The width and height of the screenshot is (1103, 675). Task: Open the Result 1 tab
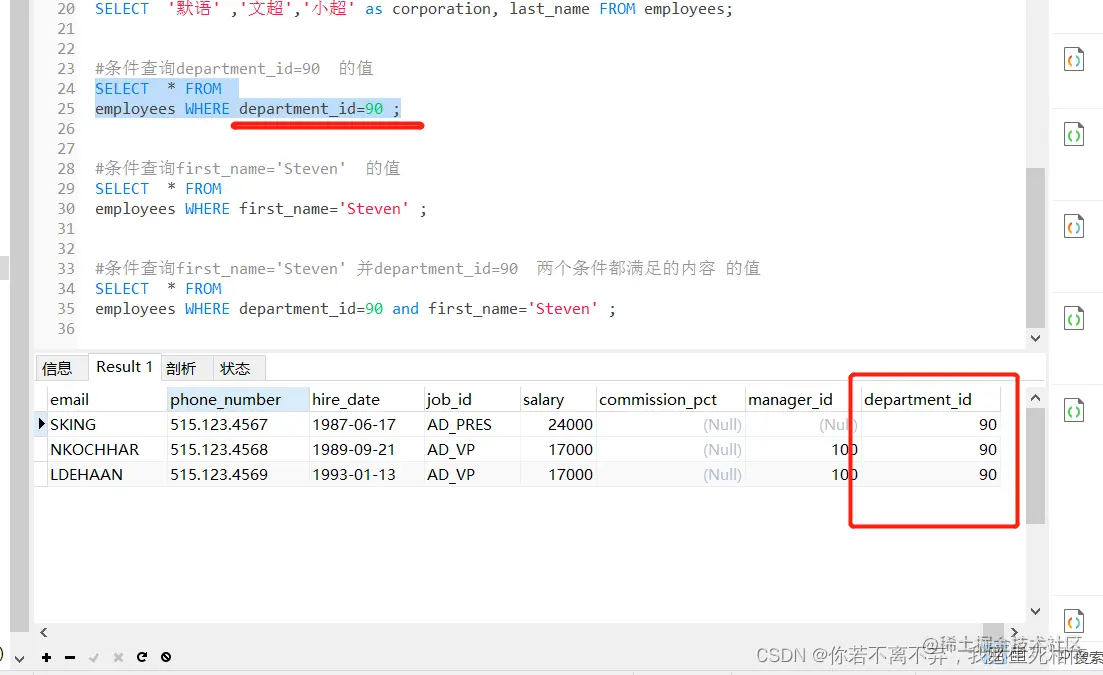tap(124, 366)
